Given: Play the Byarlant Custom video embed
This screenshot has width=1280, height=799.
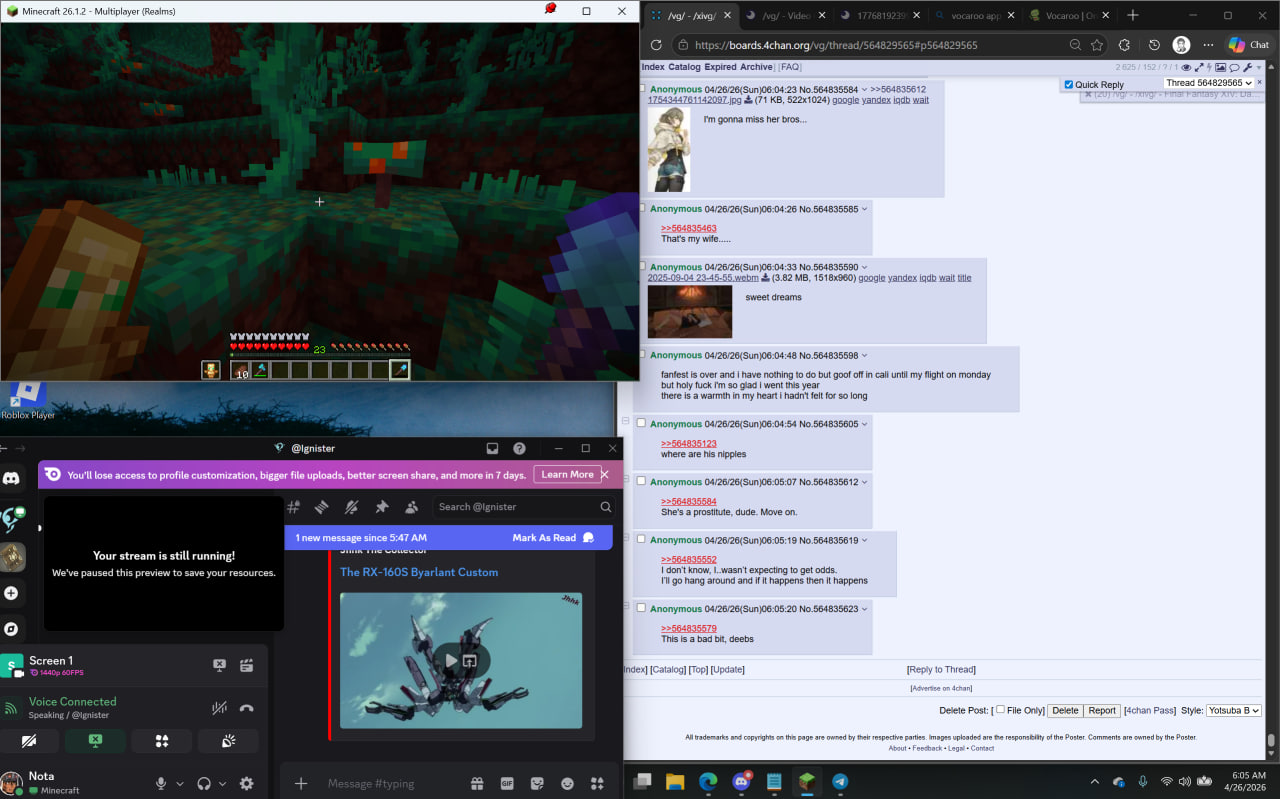Looking at the screenshot, I should pyautogui.click(x=451, y=660).
